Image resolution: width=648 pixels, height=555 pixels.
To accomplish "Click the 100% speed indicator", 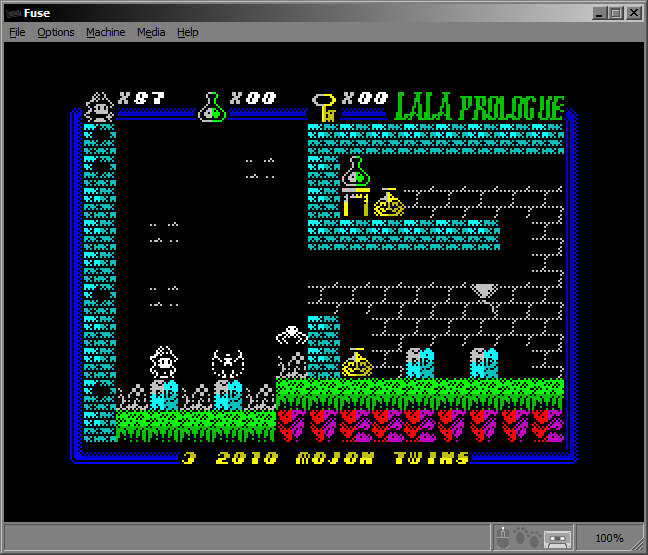I will tap(609, 538).
